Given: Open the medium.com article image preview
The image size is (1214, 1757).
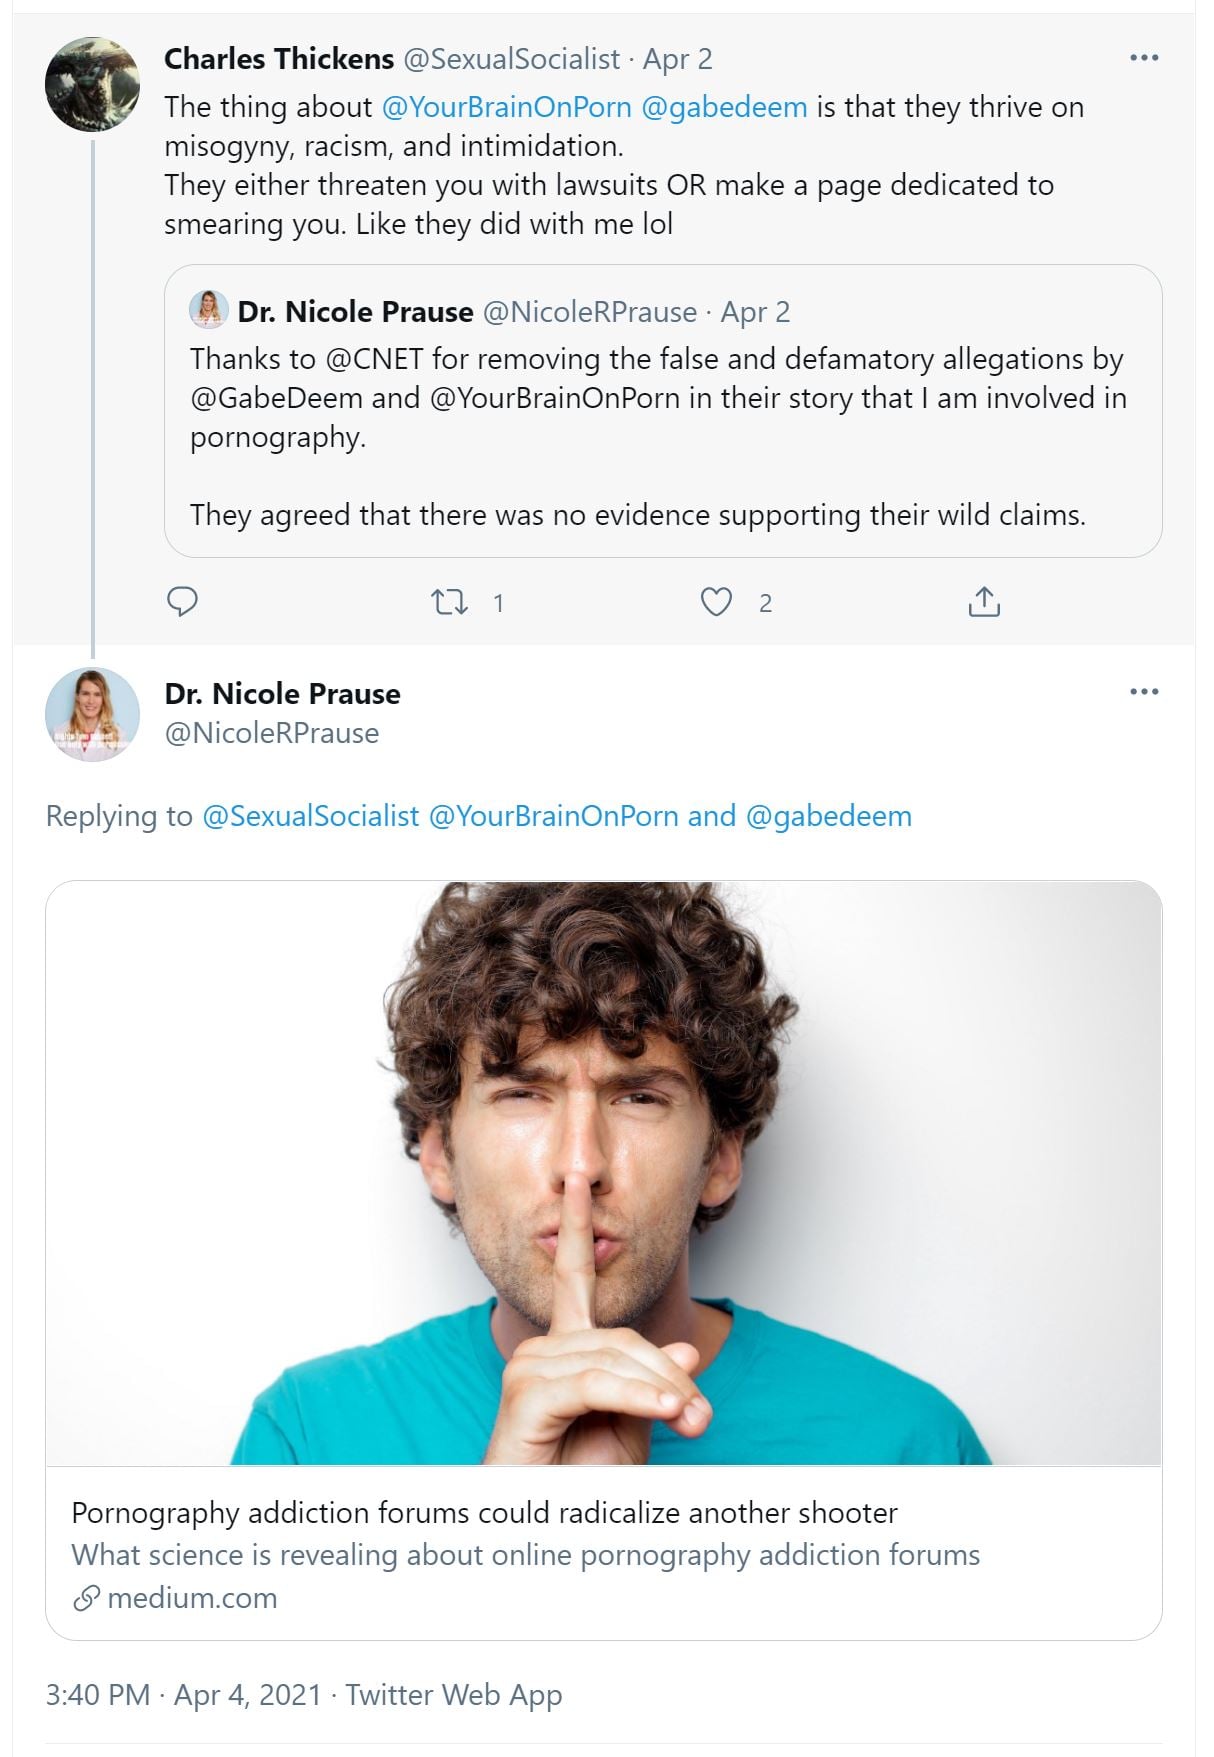Looking at the screenshot, I should 603,1172.
